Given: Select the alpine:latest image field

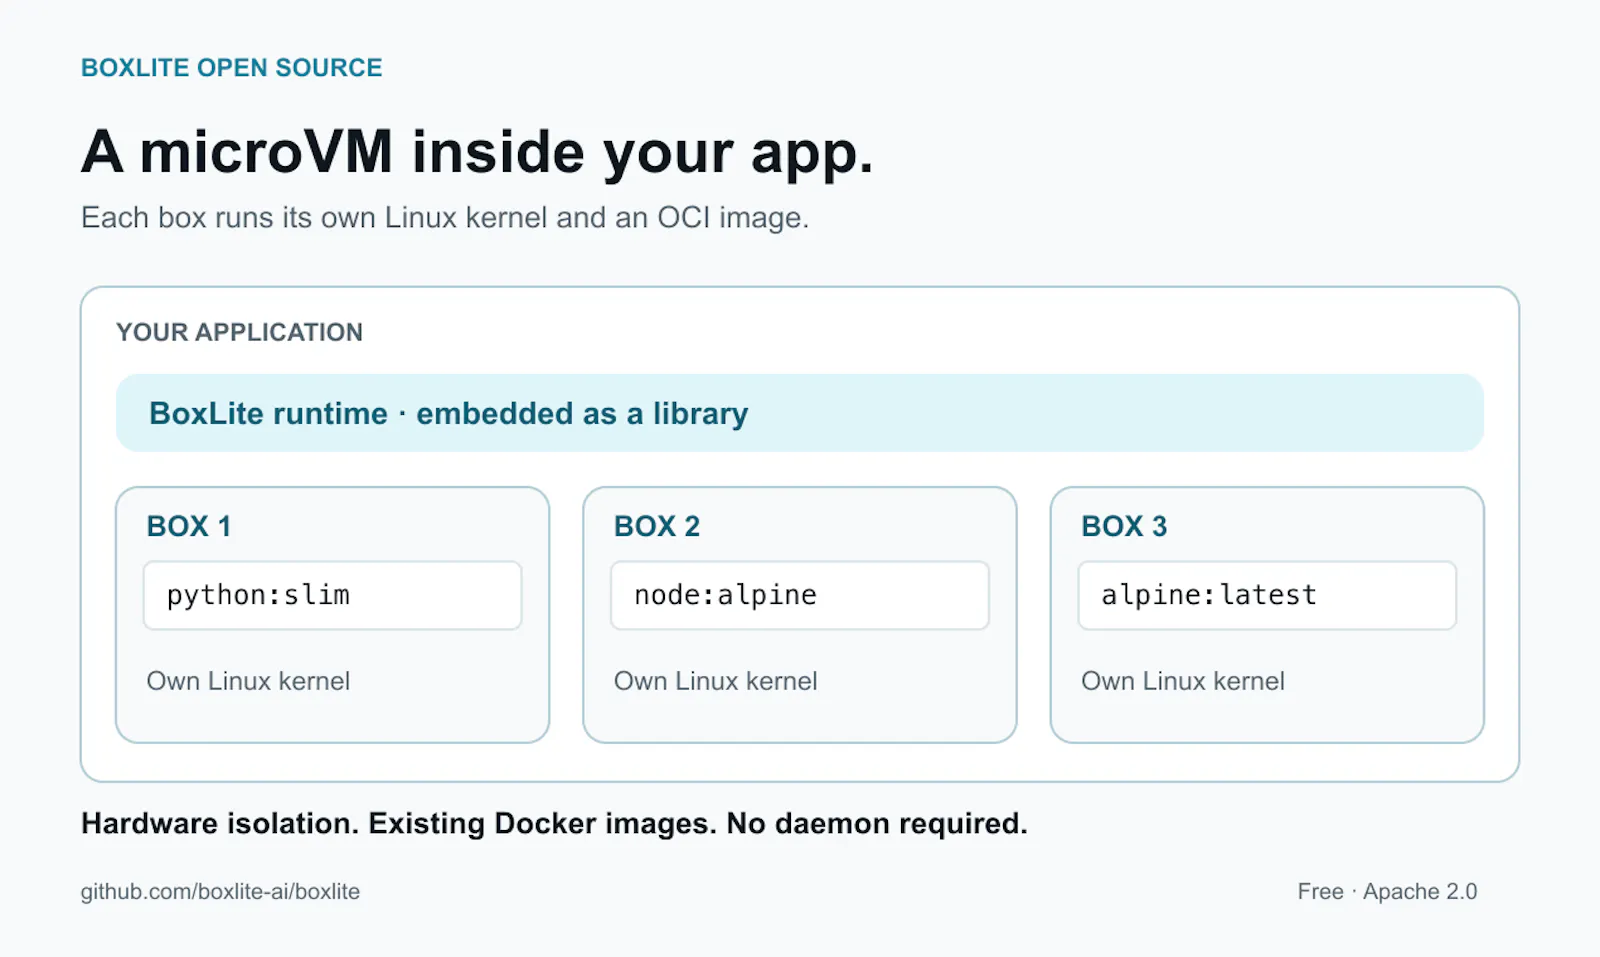Looking at the screenshot, I should click(1267, 595).
